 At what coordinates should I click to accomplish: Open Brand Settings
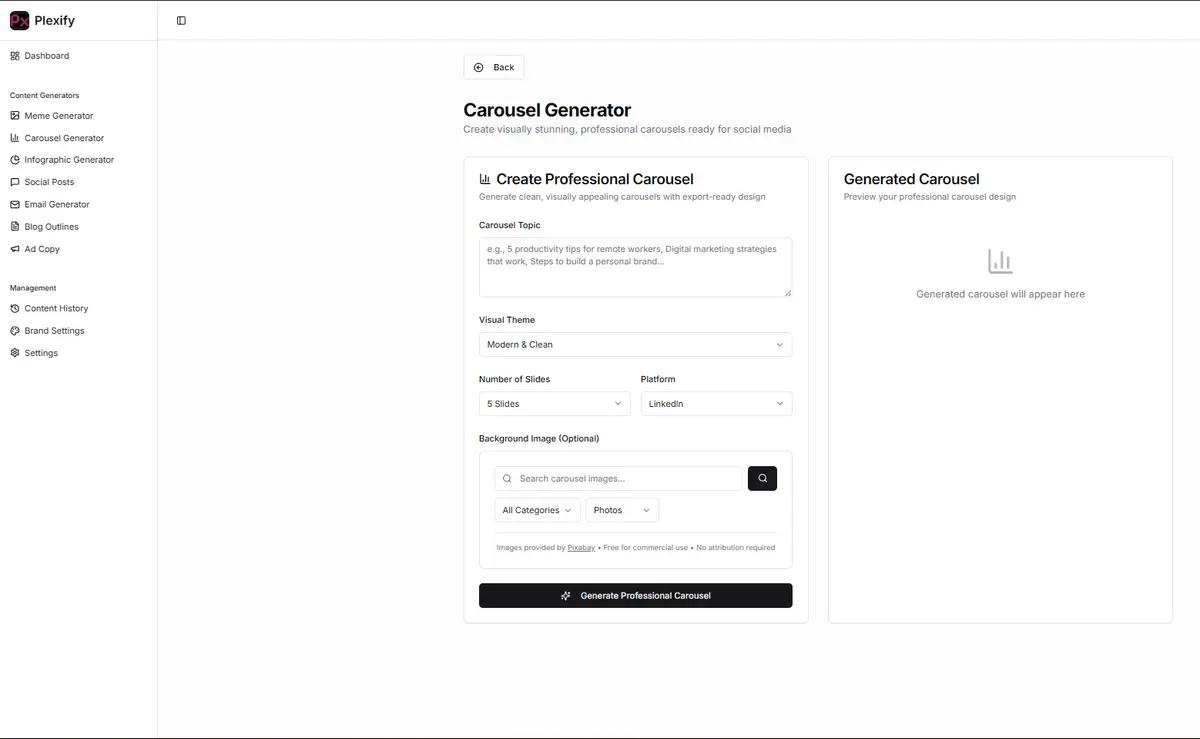click(51, 330)
